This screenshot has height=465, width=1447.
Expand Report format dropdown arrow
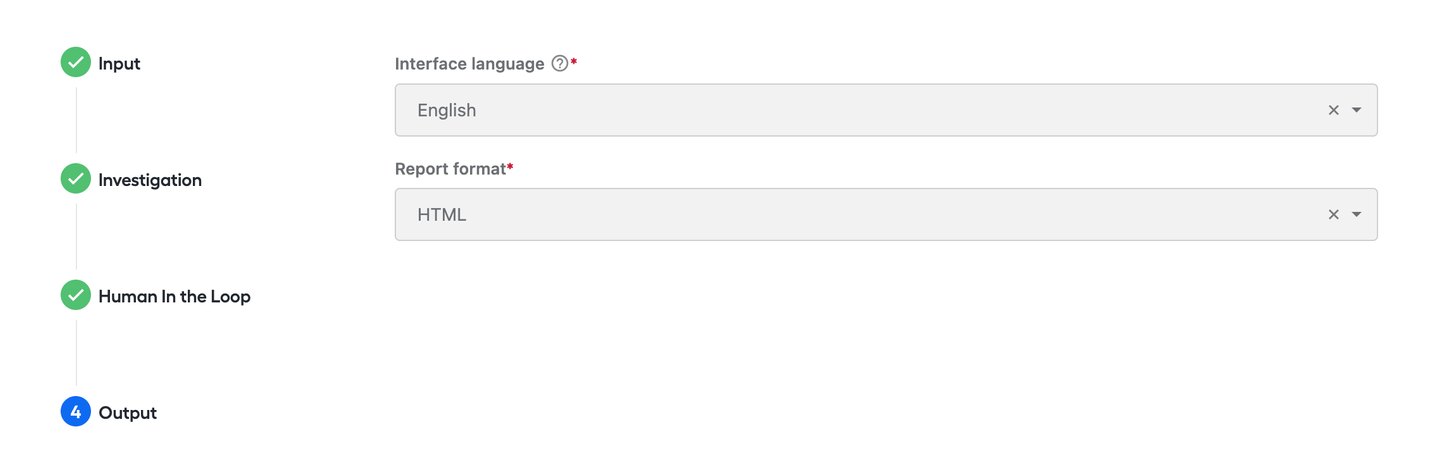[1357, 214]
